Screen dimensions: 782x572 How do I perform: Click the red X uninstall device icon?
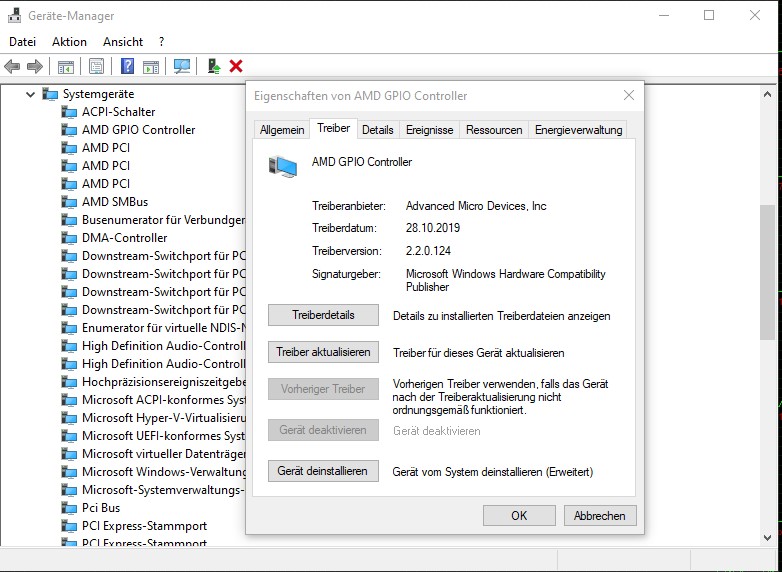point(236,66)
